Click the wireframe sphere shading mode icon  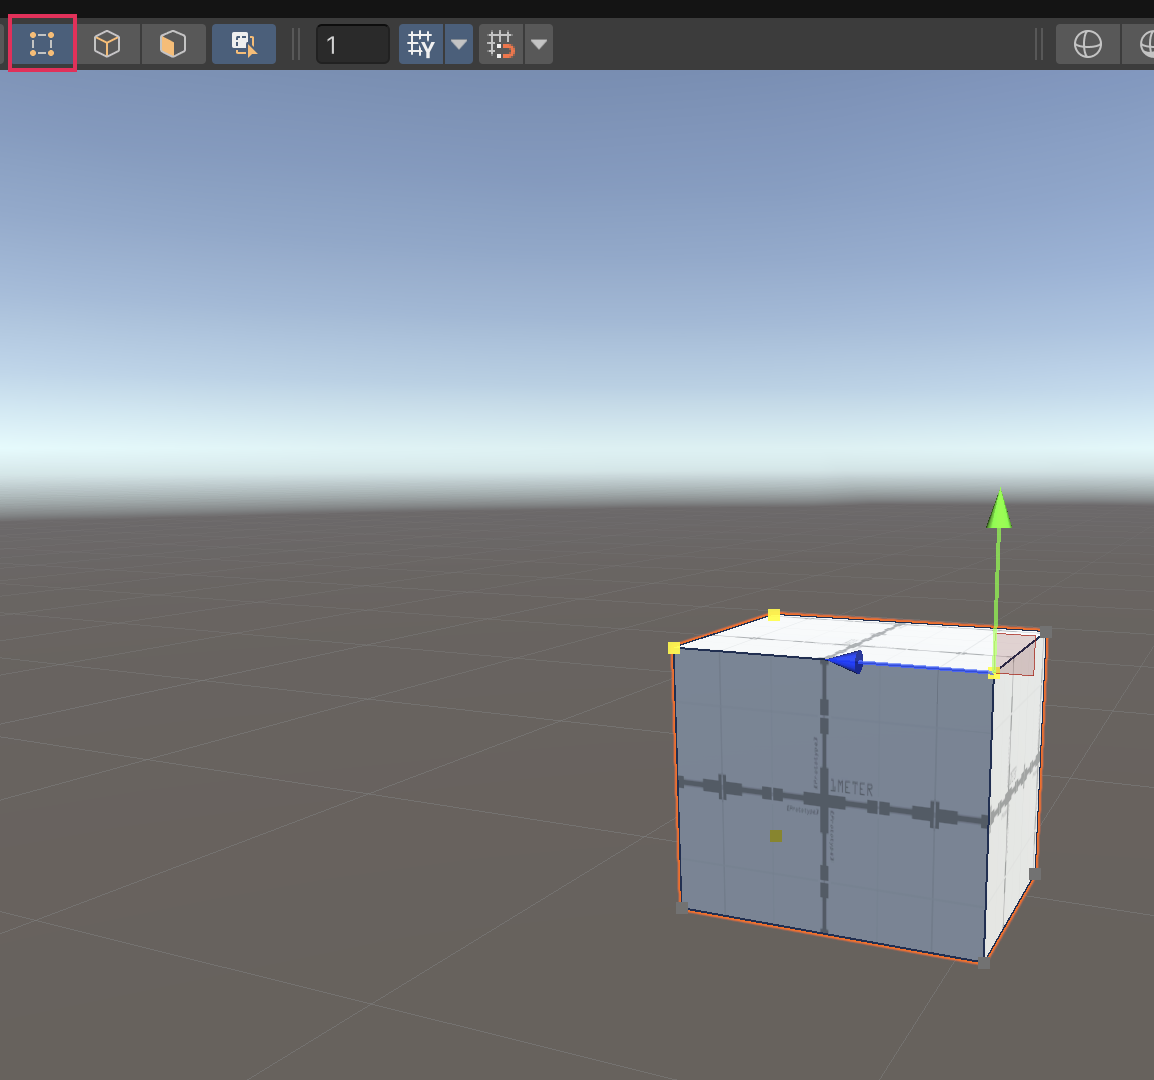point(1087,44)
